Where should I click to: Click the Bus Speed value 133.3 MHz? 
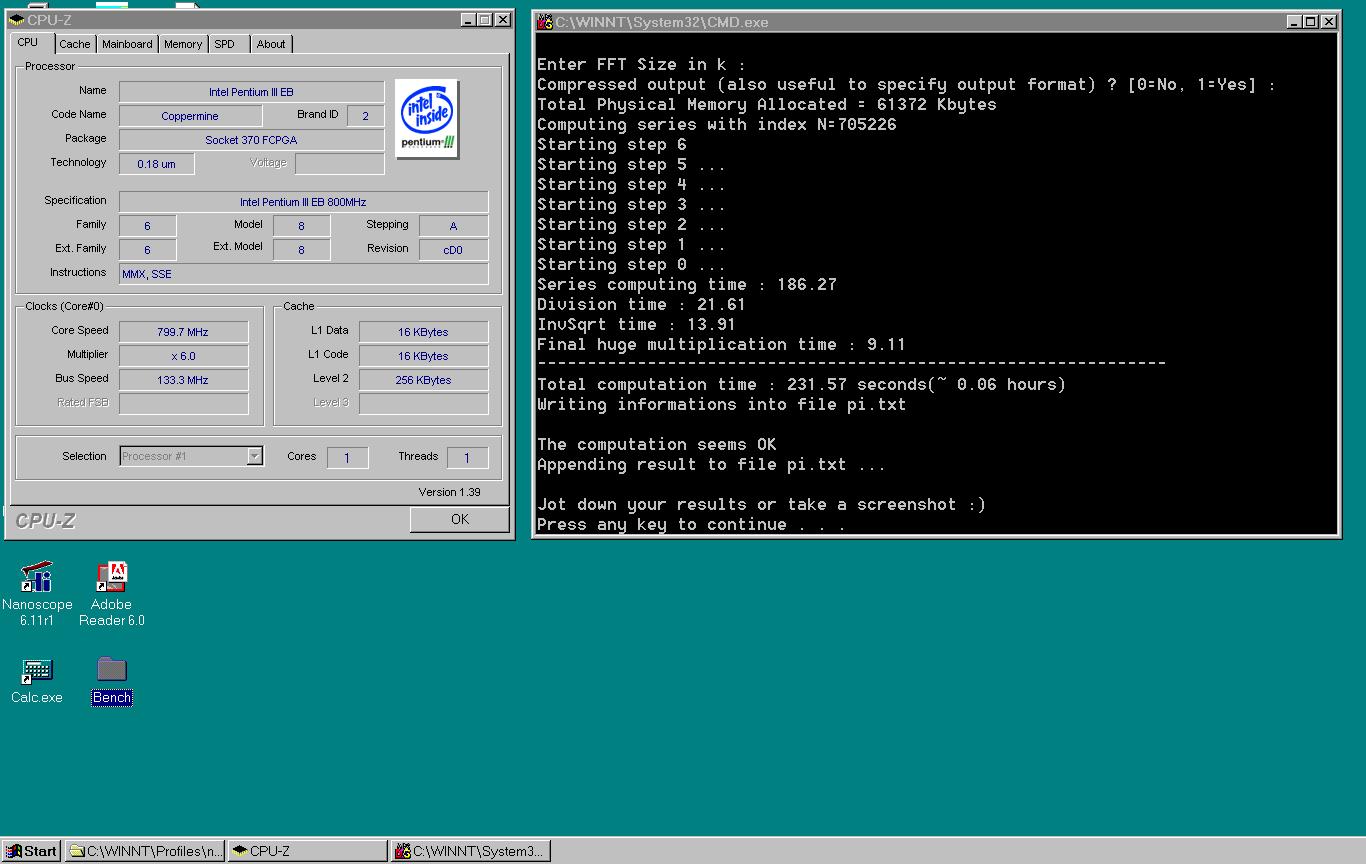(183, 380)
